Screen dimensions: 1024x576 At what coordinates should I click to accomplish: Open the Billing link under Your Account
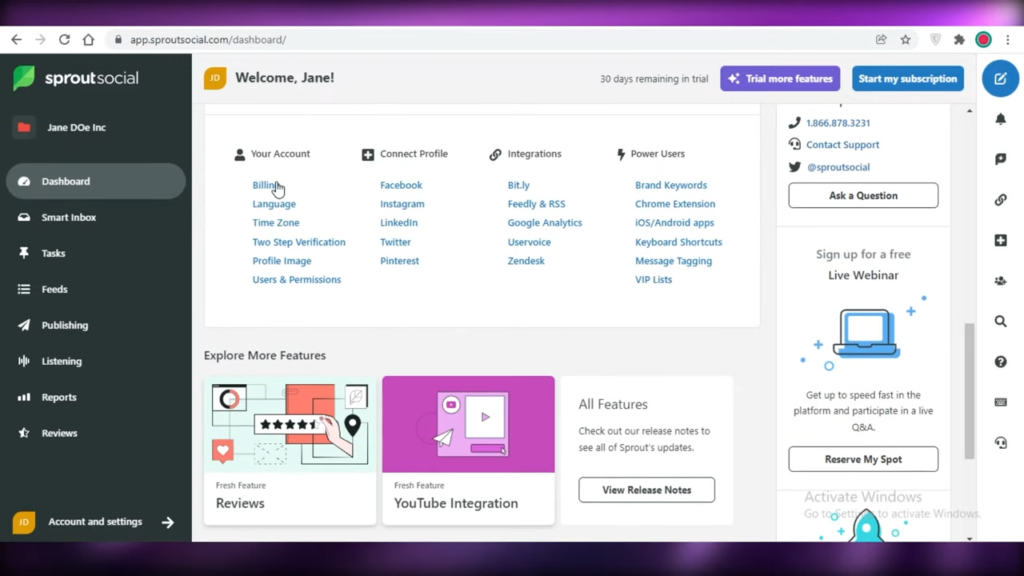[265, 184]
